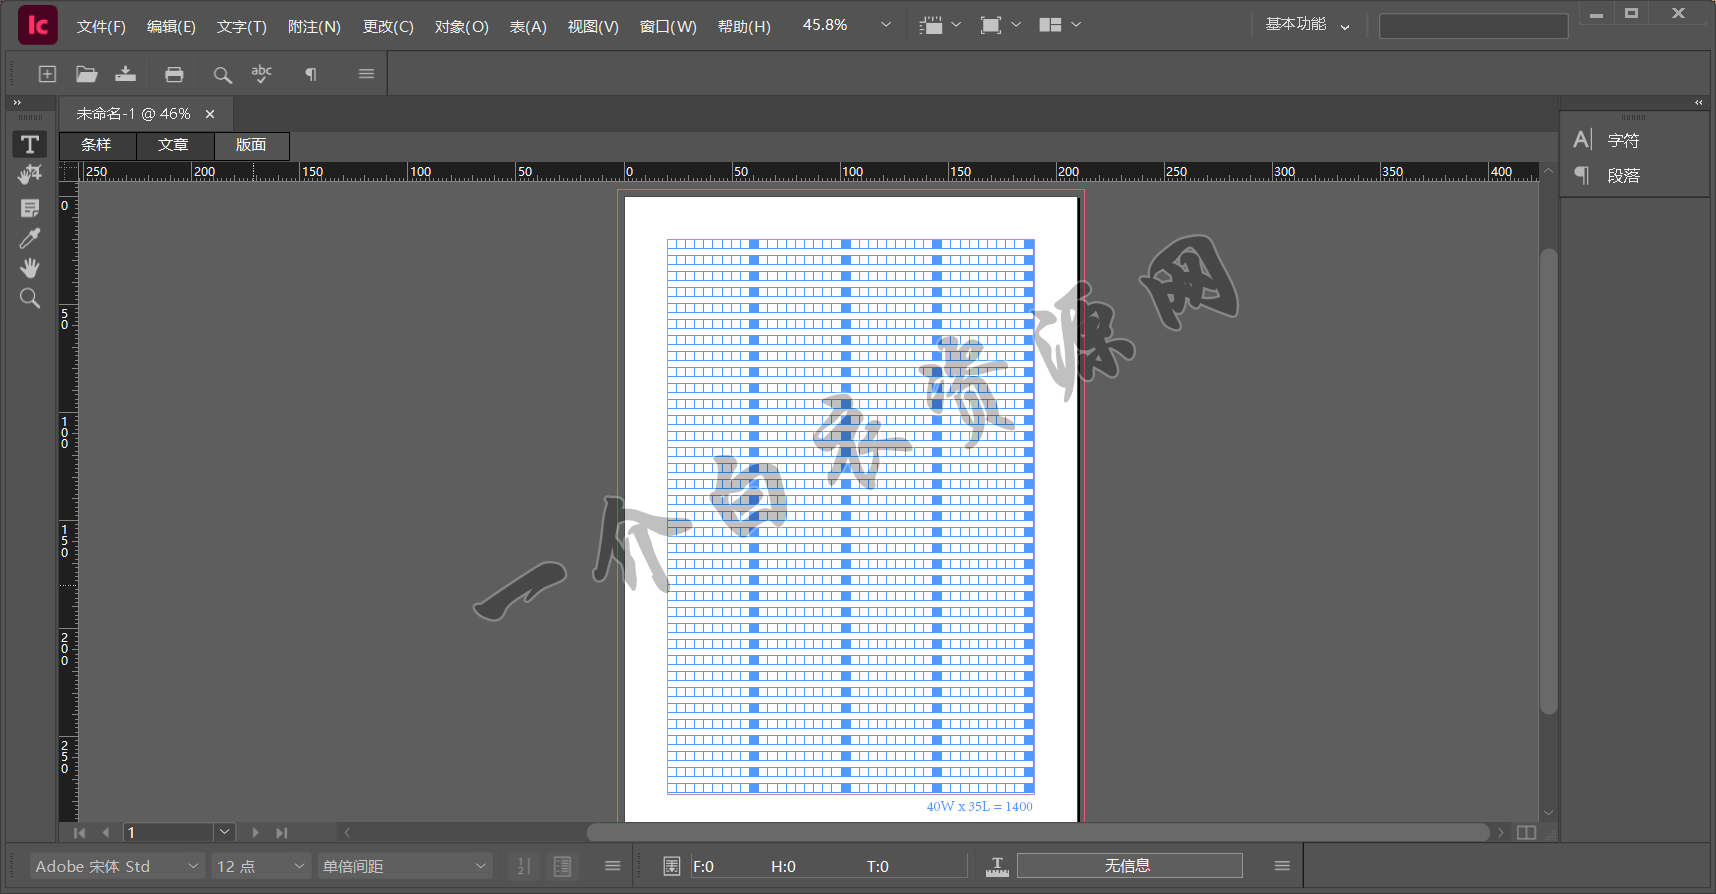
Task: Select the Eyedropper tool
Action: click(30, 238)
